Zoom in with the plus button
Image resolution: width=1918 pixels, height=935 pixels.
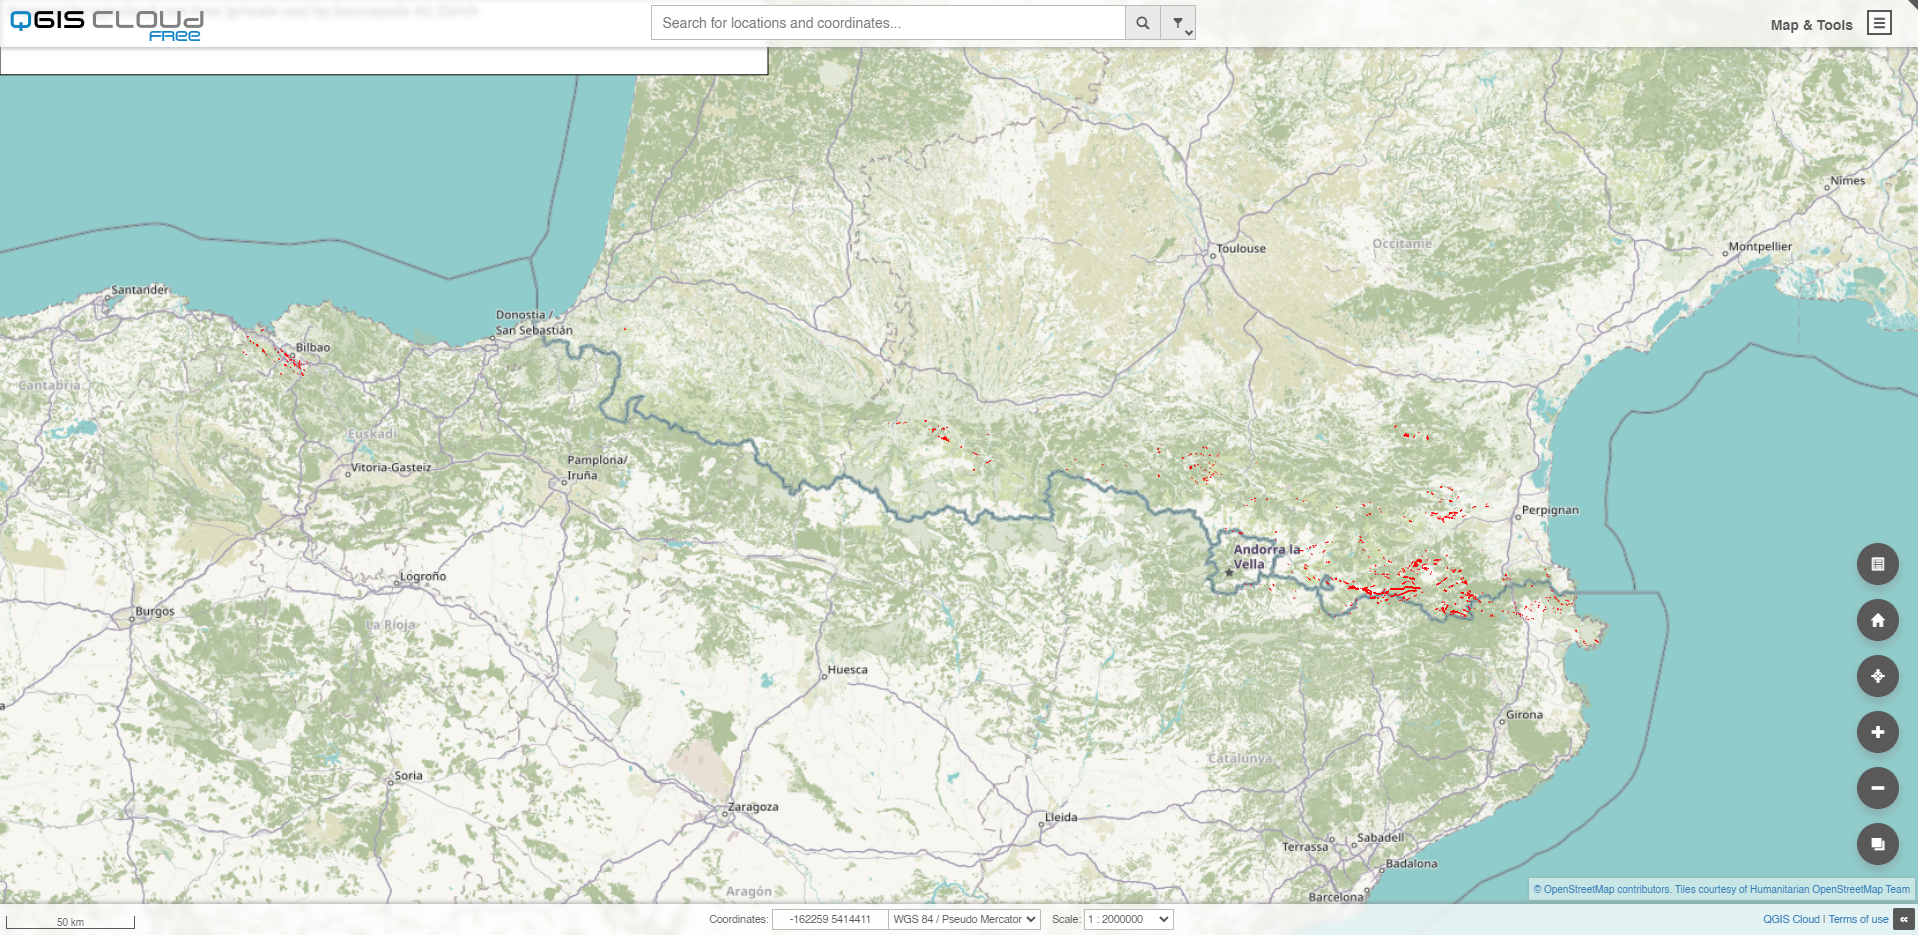pos(1877,732)
